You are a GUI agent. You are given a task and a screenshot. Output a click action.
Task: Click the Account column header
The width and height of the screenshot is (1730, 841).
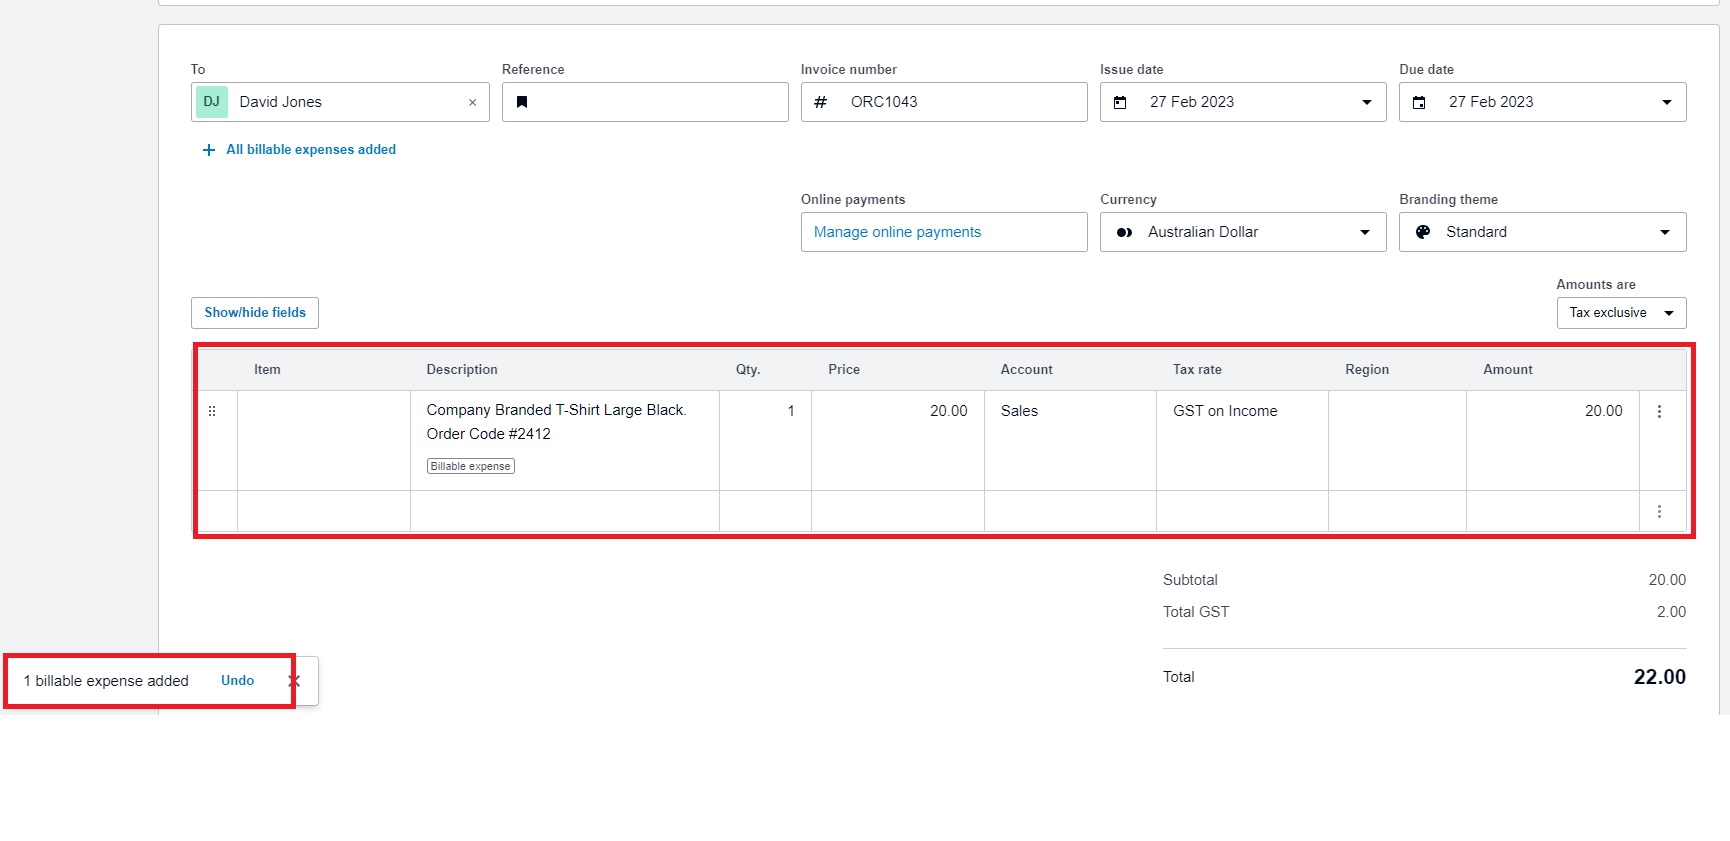coord(1026,370)
